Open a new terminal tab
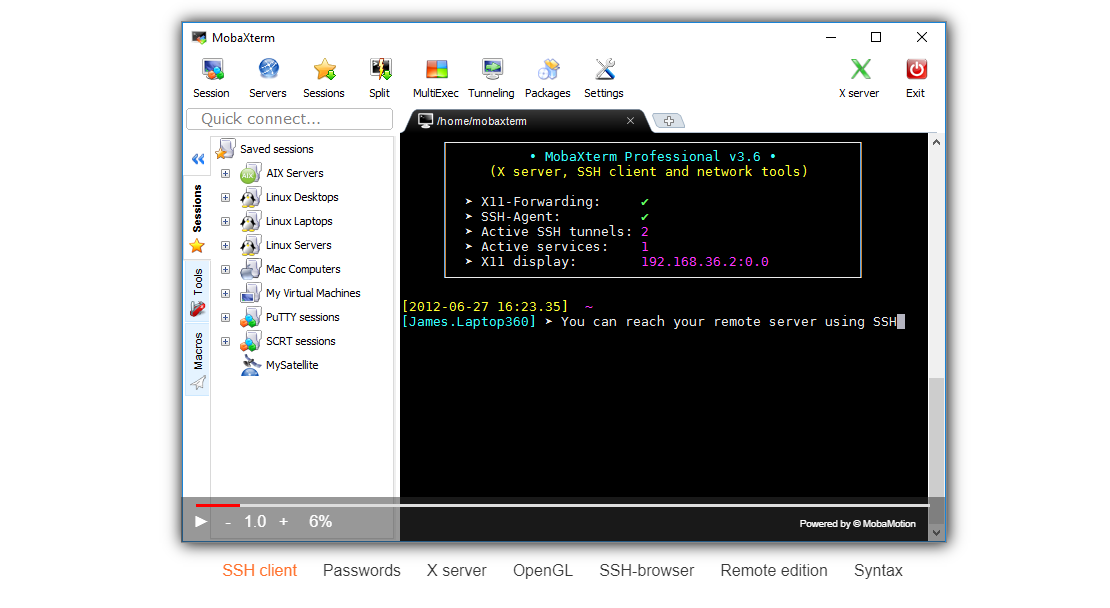Image resolution: width=1110 pixels, height=608 pixels. coord(668,120)
